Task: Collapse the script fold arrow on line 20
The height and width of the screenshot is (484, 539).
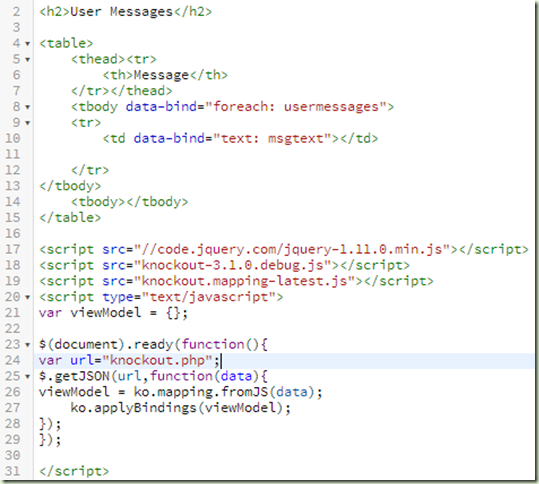Action: click(28, 297)
